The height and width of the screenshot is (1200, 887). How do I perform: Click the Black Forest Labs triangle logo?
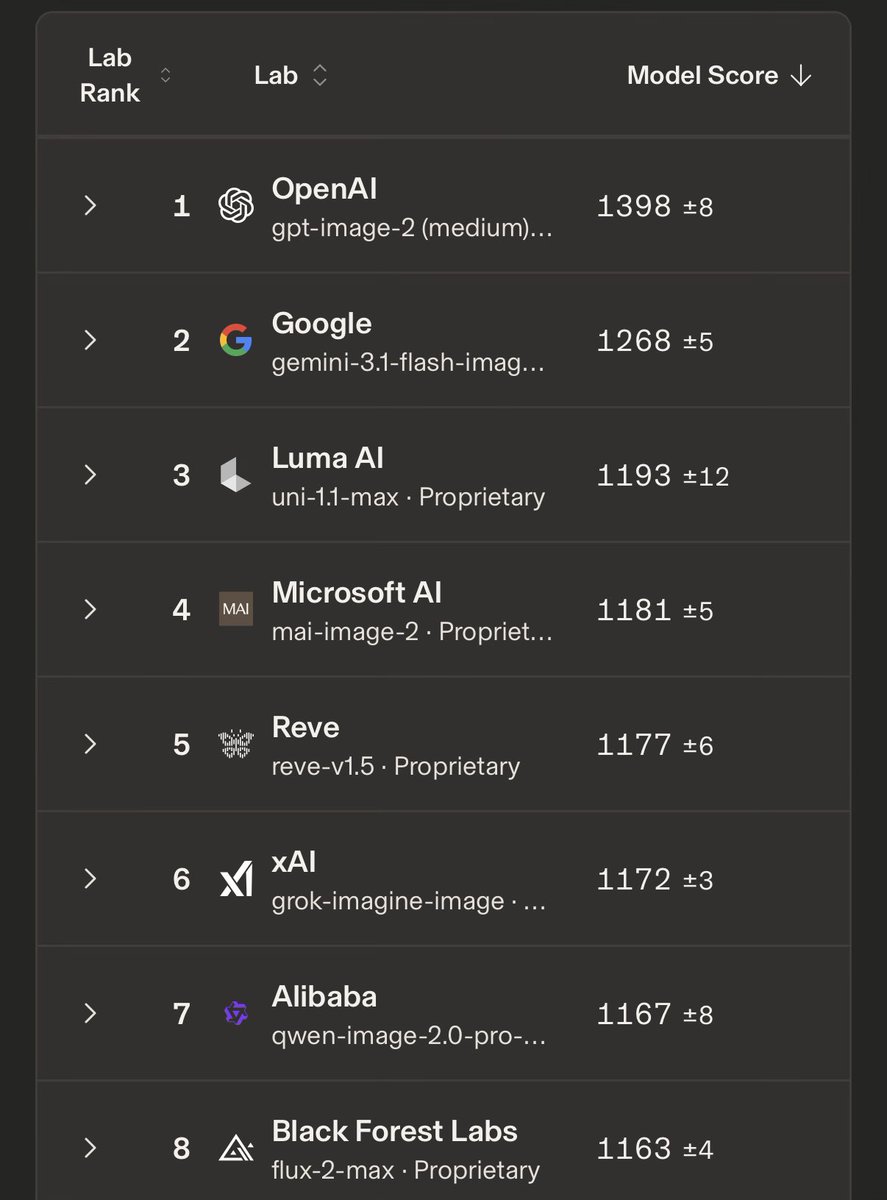236,1148
